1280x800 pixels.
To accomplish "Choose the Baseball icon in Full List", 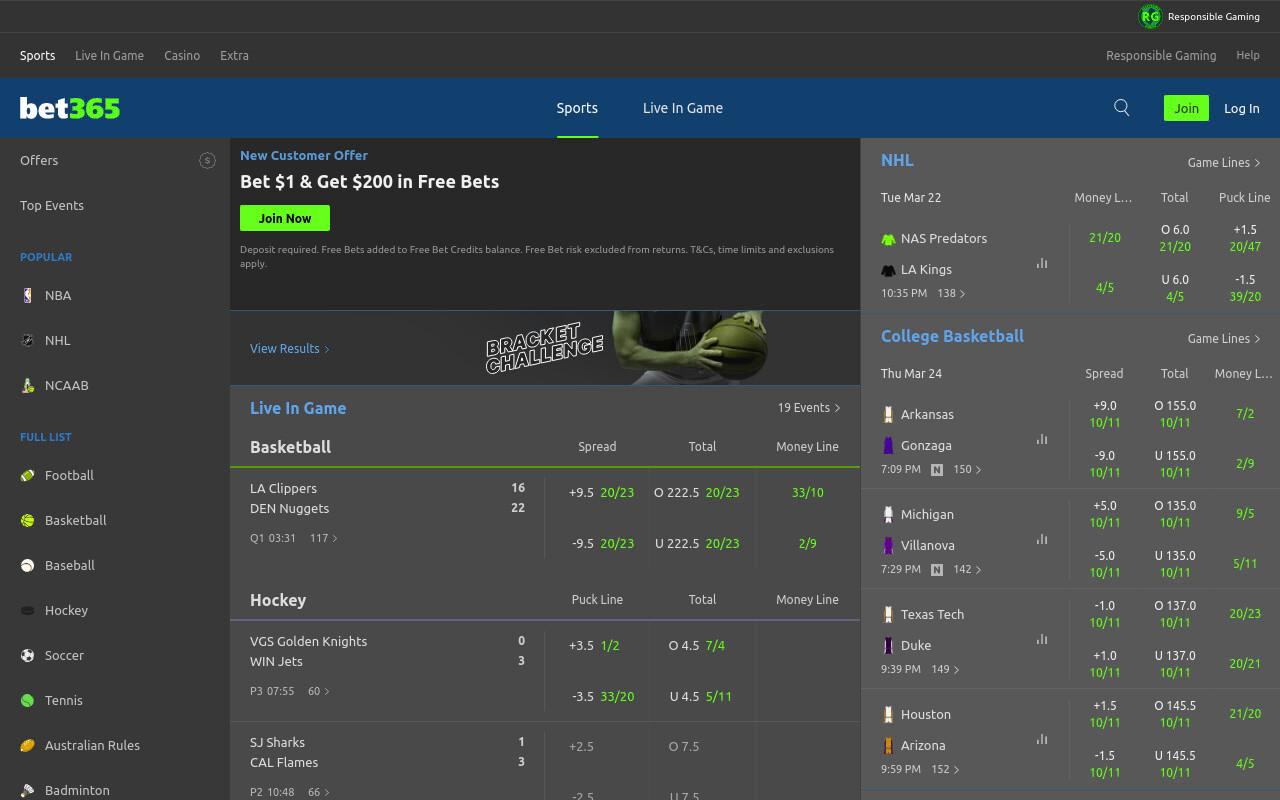I will [x=28, y=565].
